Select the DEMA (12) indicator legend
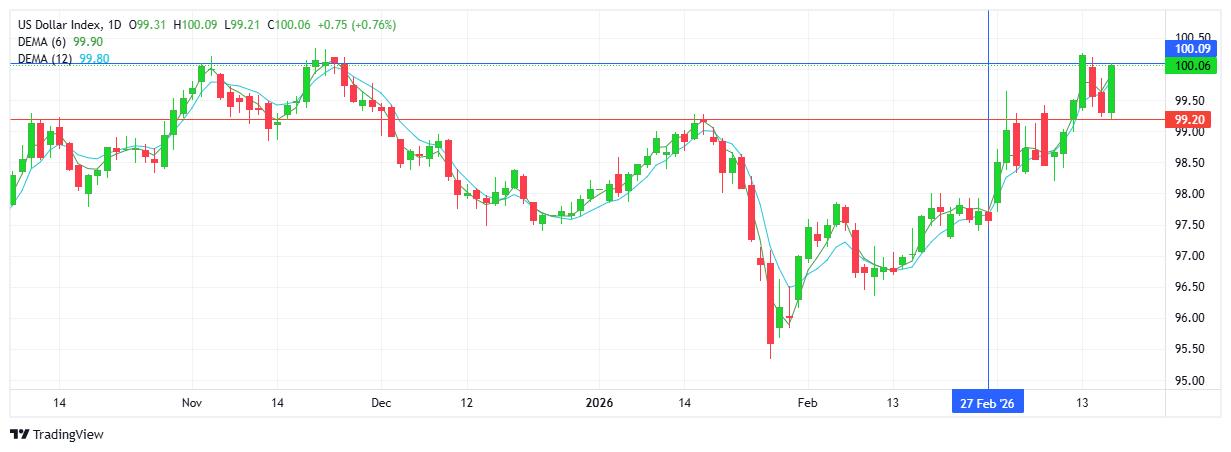This screenshot has width=1231, height=452. (x=43, y=59)
